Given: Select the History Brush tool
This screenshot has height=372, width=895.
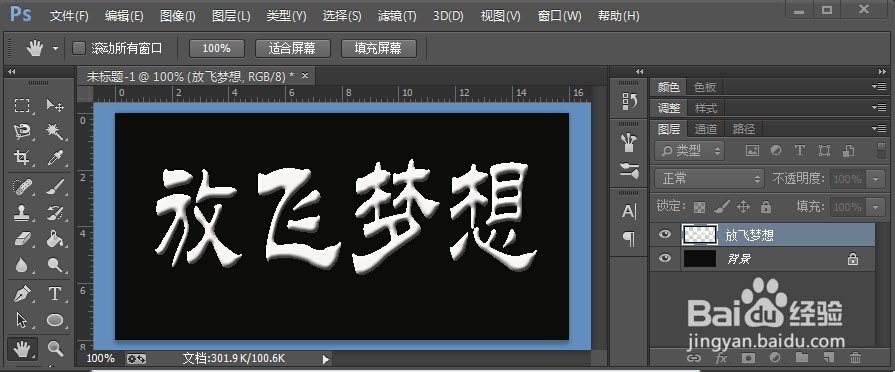Looking at the screenshot, I should coord(55,213).
